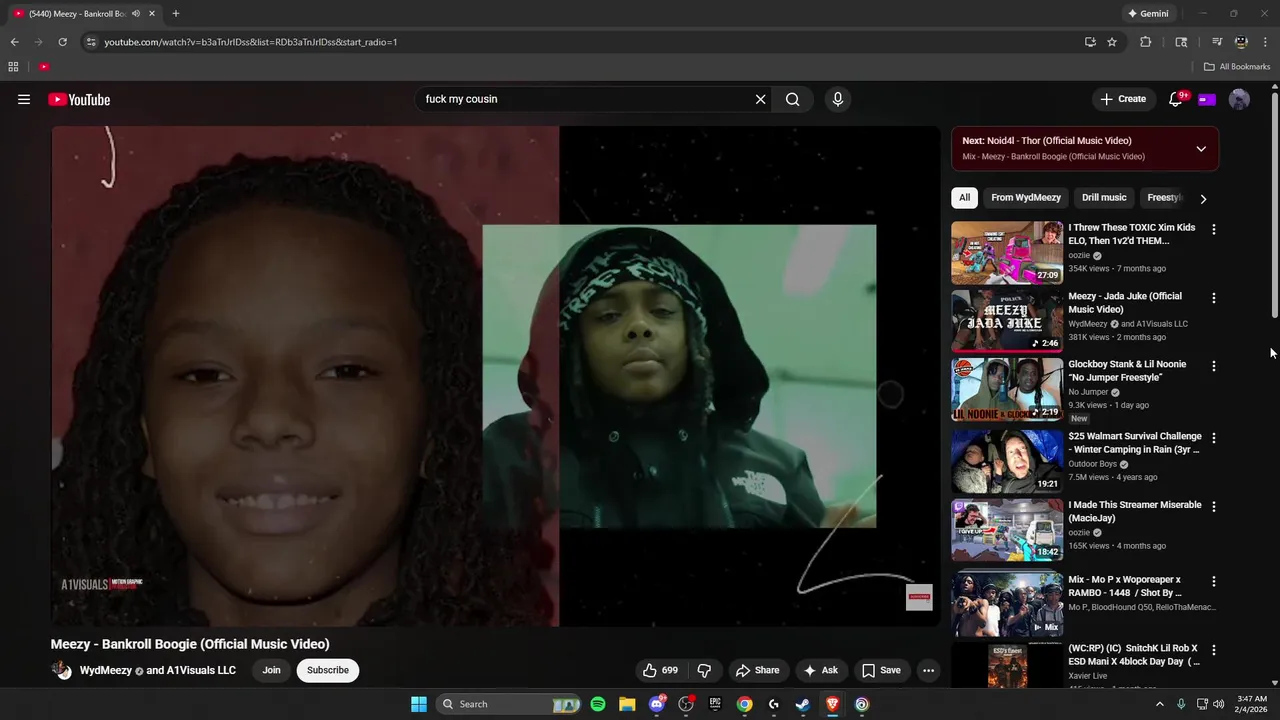Clear the search box with the X

pos(760,99)
